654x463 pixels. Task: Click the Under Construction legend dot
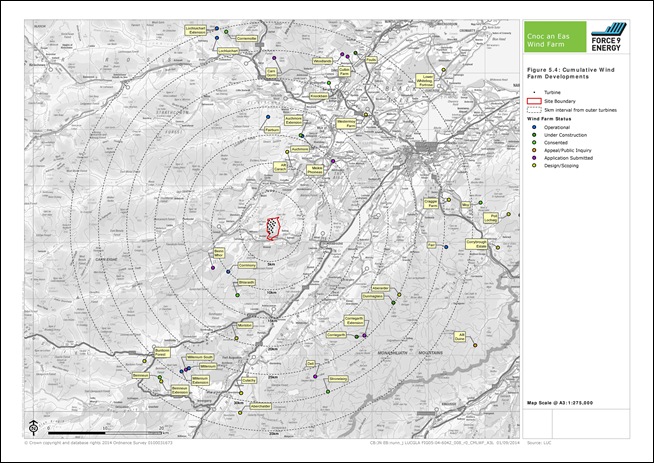[534, 135]
